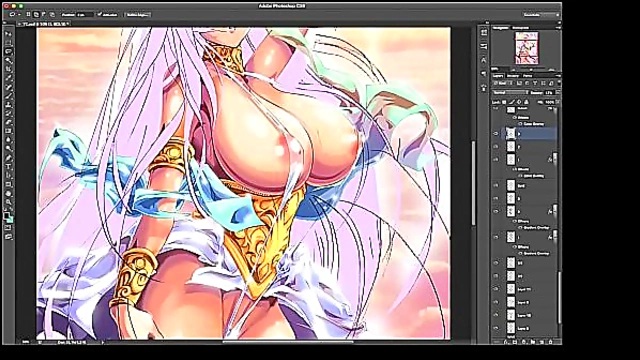Open the blend mode dropdown
The image size is (640, 360).
509,93
